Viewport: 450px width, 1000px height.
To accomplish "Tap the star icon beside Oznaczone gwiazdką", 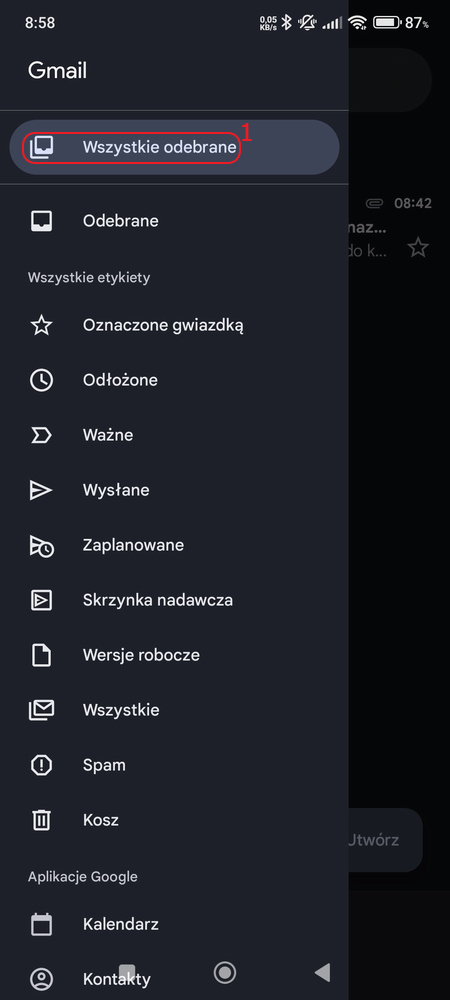I will [41, 326].
